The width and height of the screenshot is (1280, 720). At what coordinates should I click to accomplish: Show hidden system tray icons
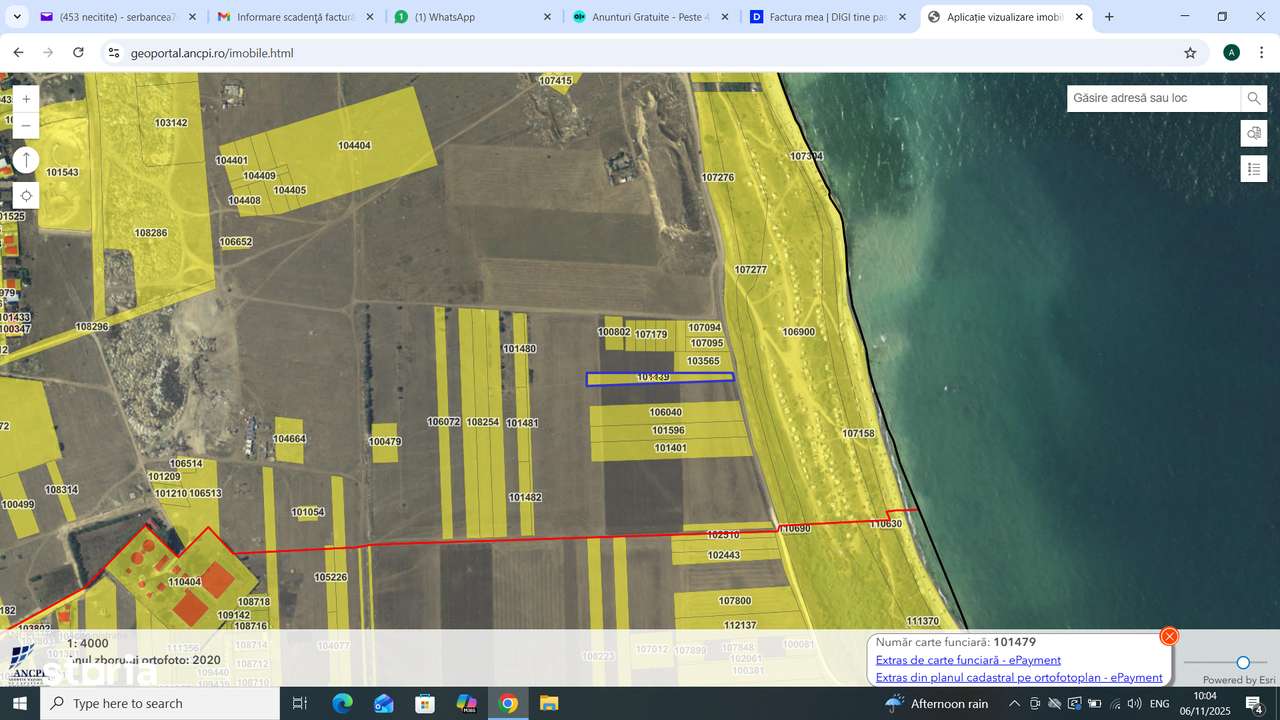point(1014,704)
